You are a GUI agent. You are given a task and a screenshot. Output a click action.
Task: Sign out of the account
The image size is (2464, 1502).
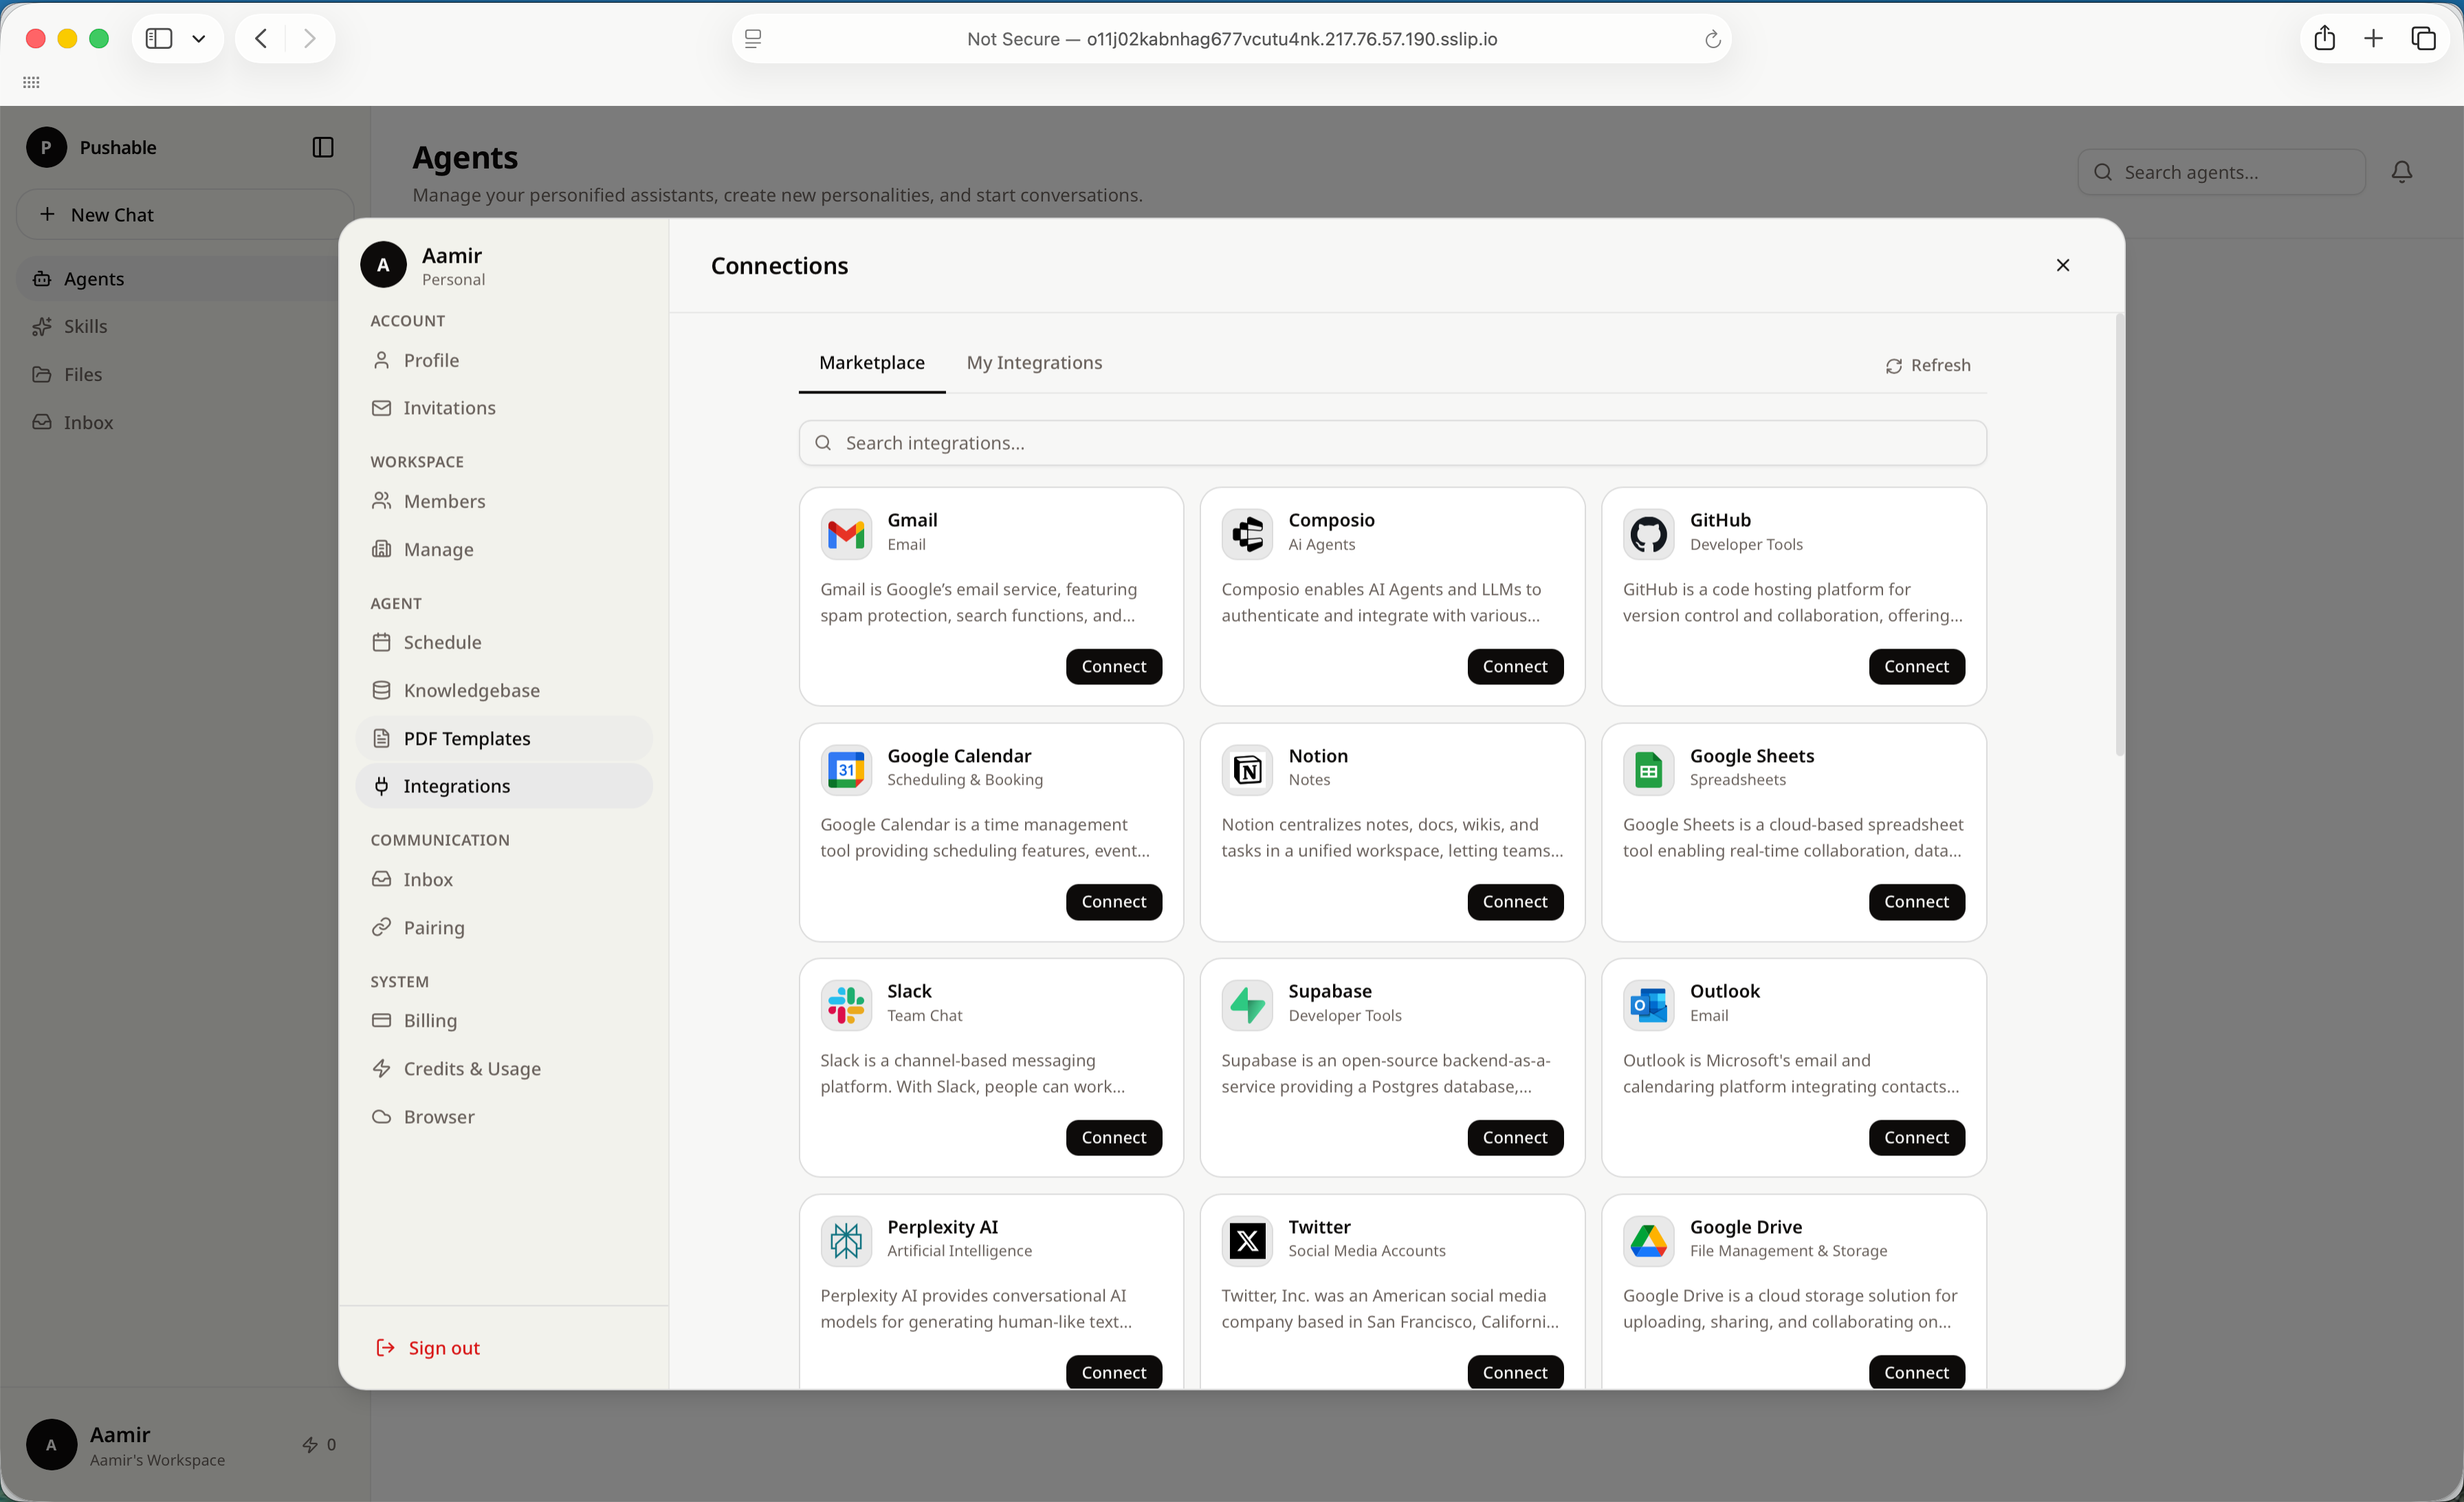427,1347
